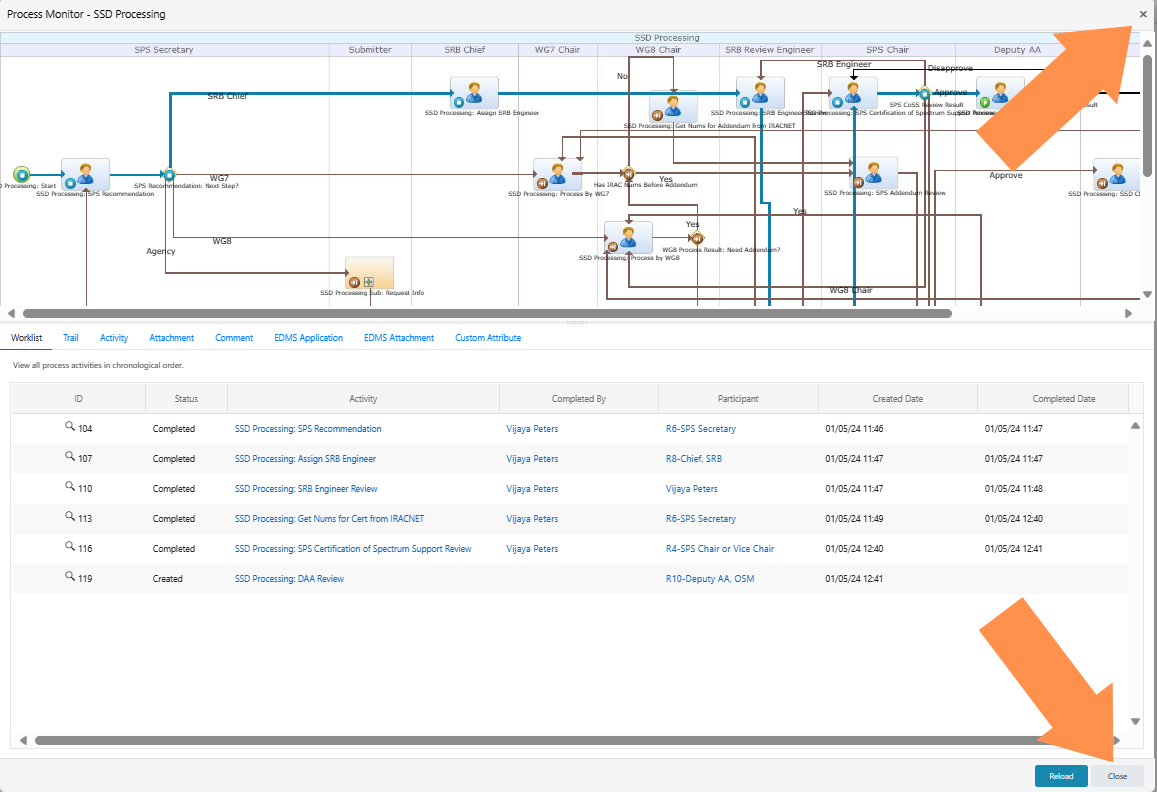Viewport: 1157px width, 792px height.
Task: Switch to the Trail tab
Action: (70, 337)
